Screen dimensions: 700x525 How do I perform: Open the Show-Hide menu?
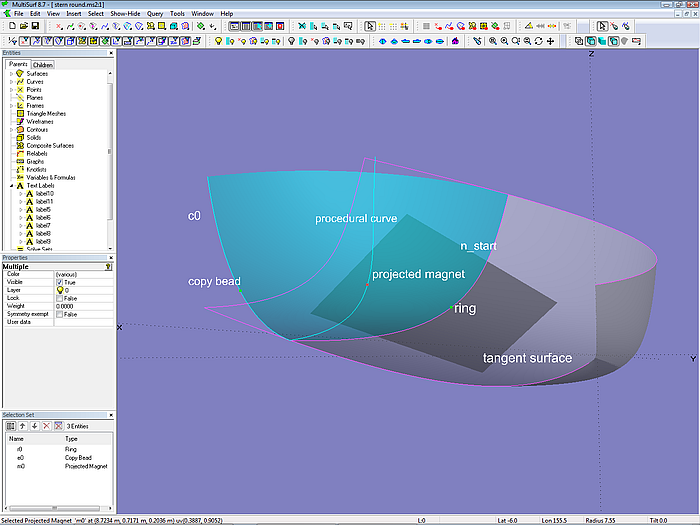(x=125, y=14)
